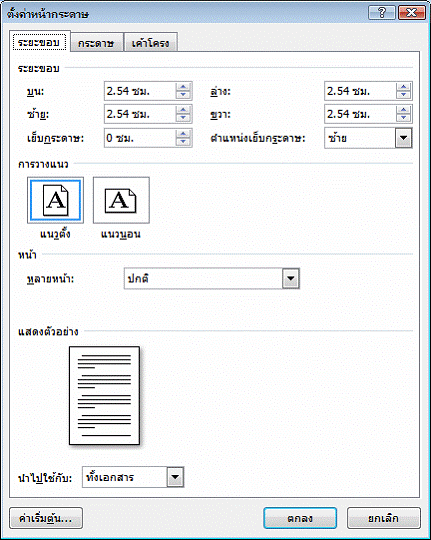Open the ระยะขอบ margins tab
Image resolution: width=431 pixels, height=540 pixels.
click(40, 42)
